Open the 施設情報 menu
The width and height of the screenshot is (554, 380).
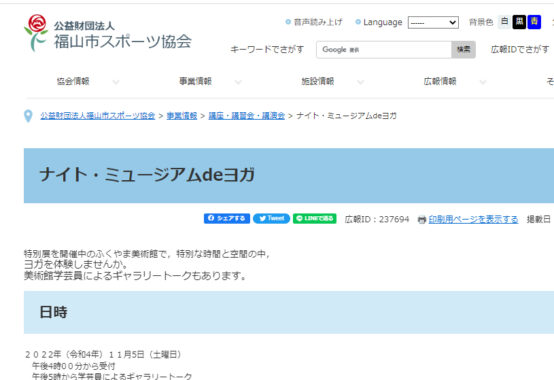pos(318,81)
